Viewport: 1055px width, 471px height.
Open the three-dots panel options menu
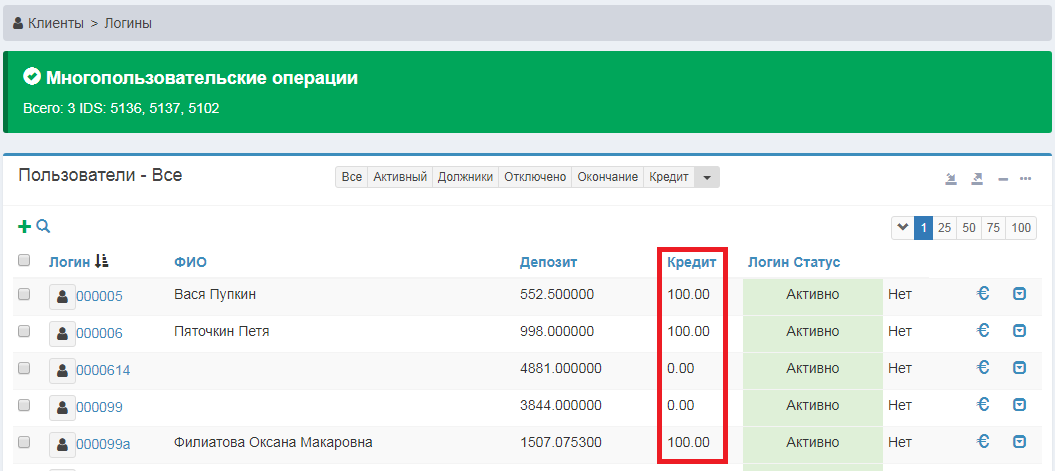1025,179
